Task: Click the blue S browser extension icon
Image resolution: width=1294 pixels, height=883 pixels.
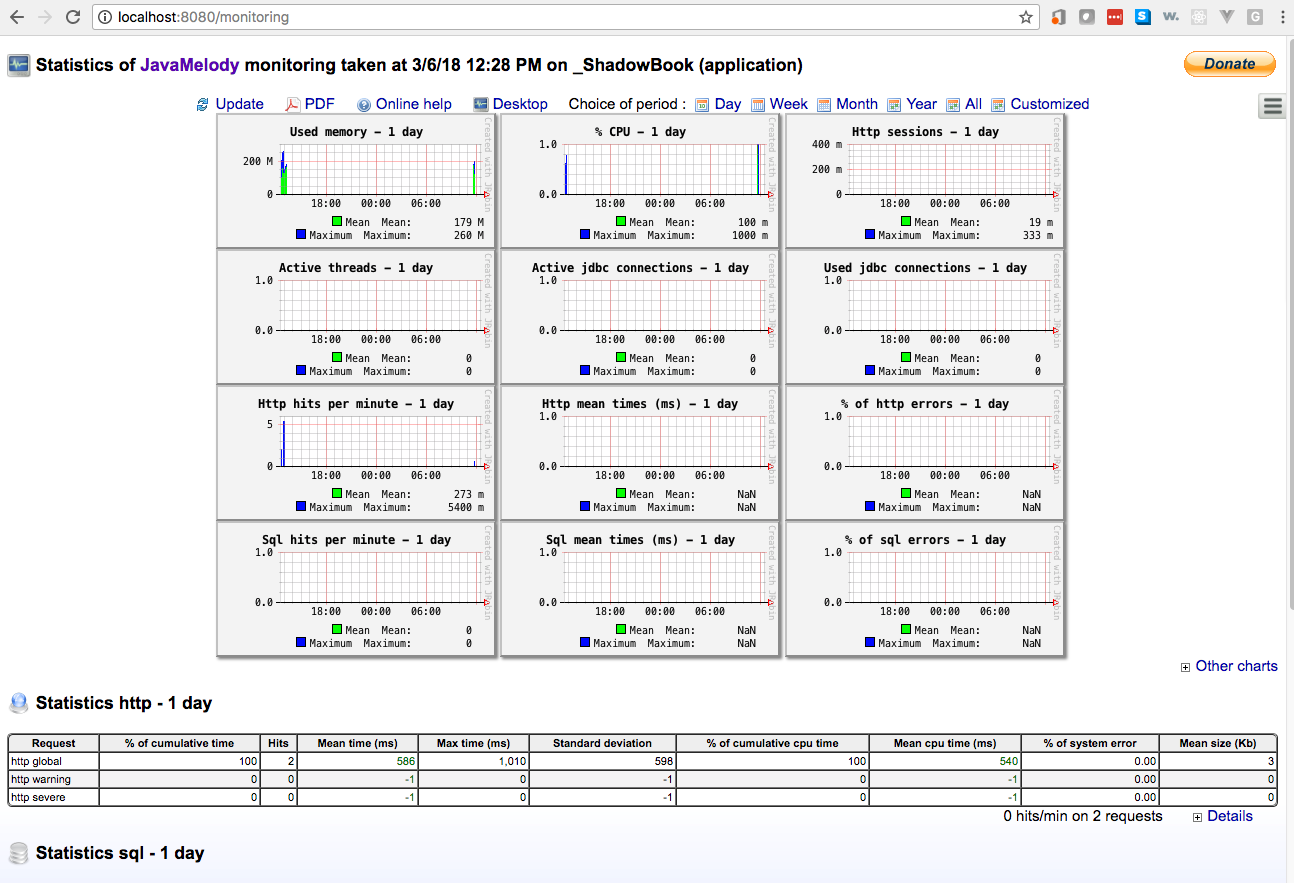Action: 1142,17
